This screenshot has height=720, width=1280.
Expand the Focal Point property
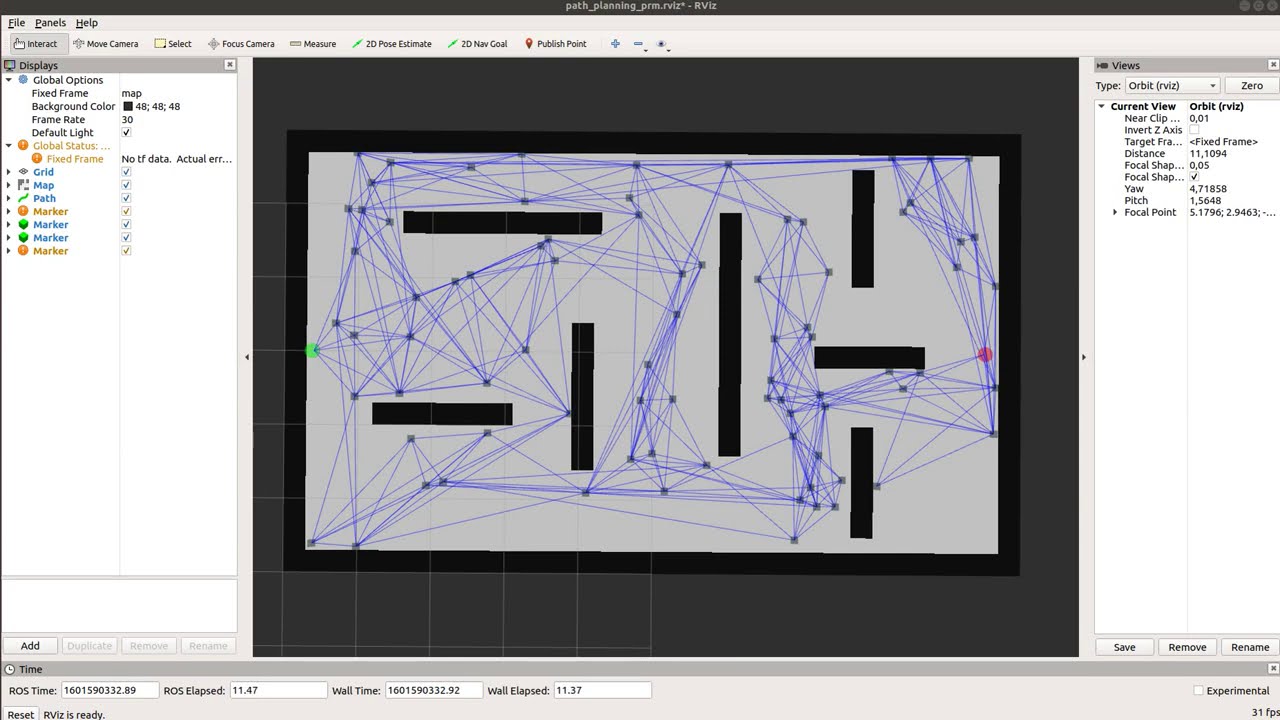click(1115, 212)
